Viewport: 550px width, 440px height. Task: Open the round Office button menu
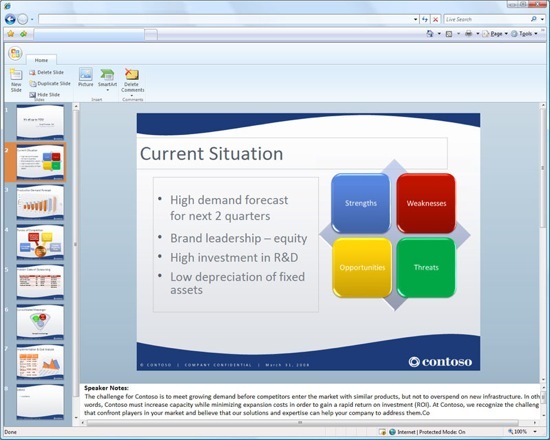click(x=15, y=54)
